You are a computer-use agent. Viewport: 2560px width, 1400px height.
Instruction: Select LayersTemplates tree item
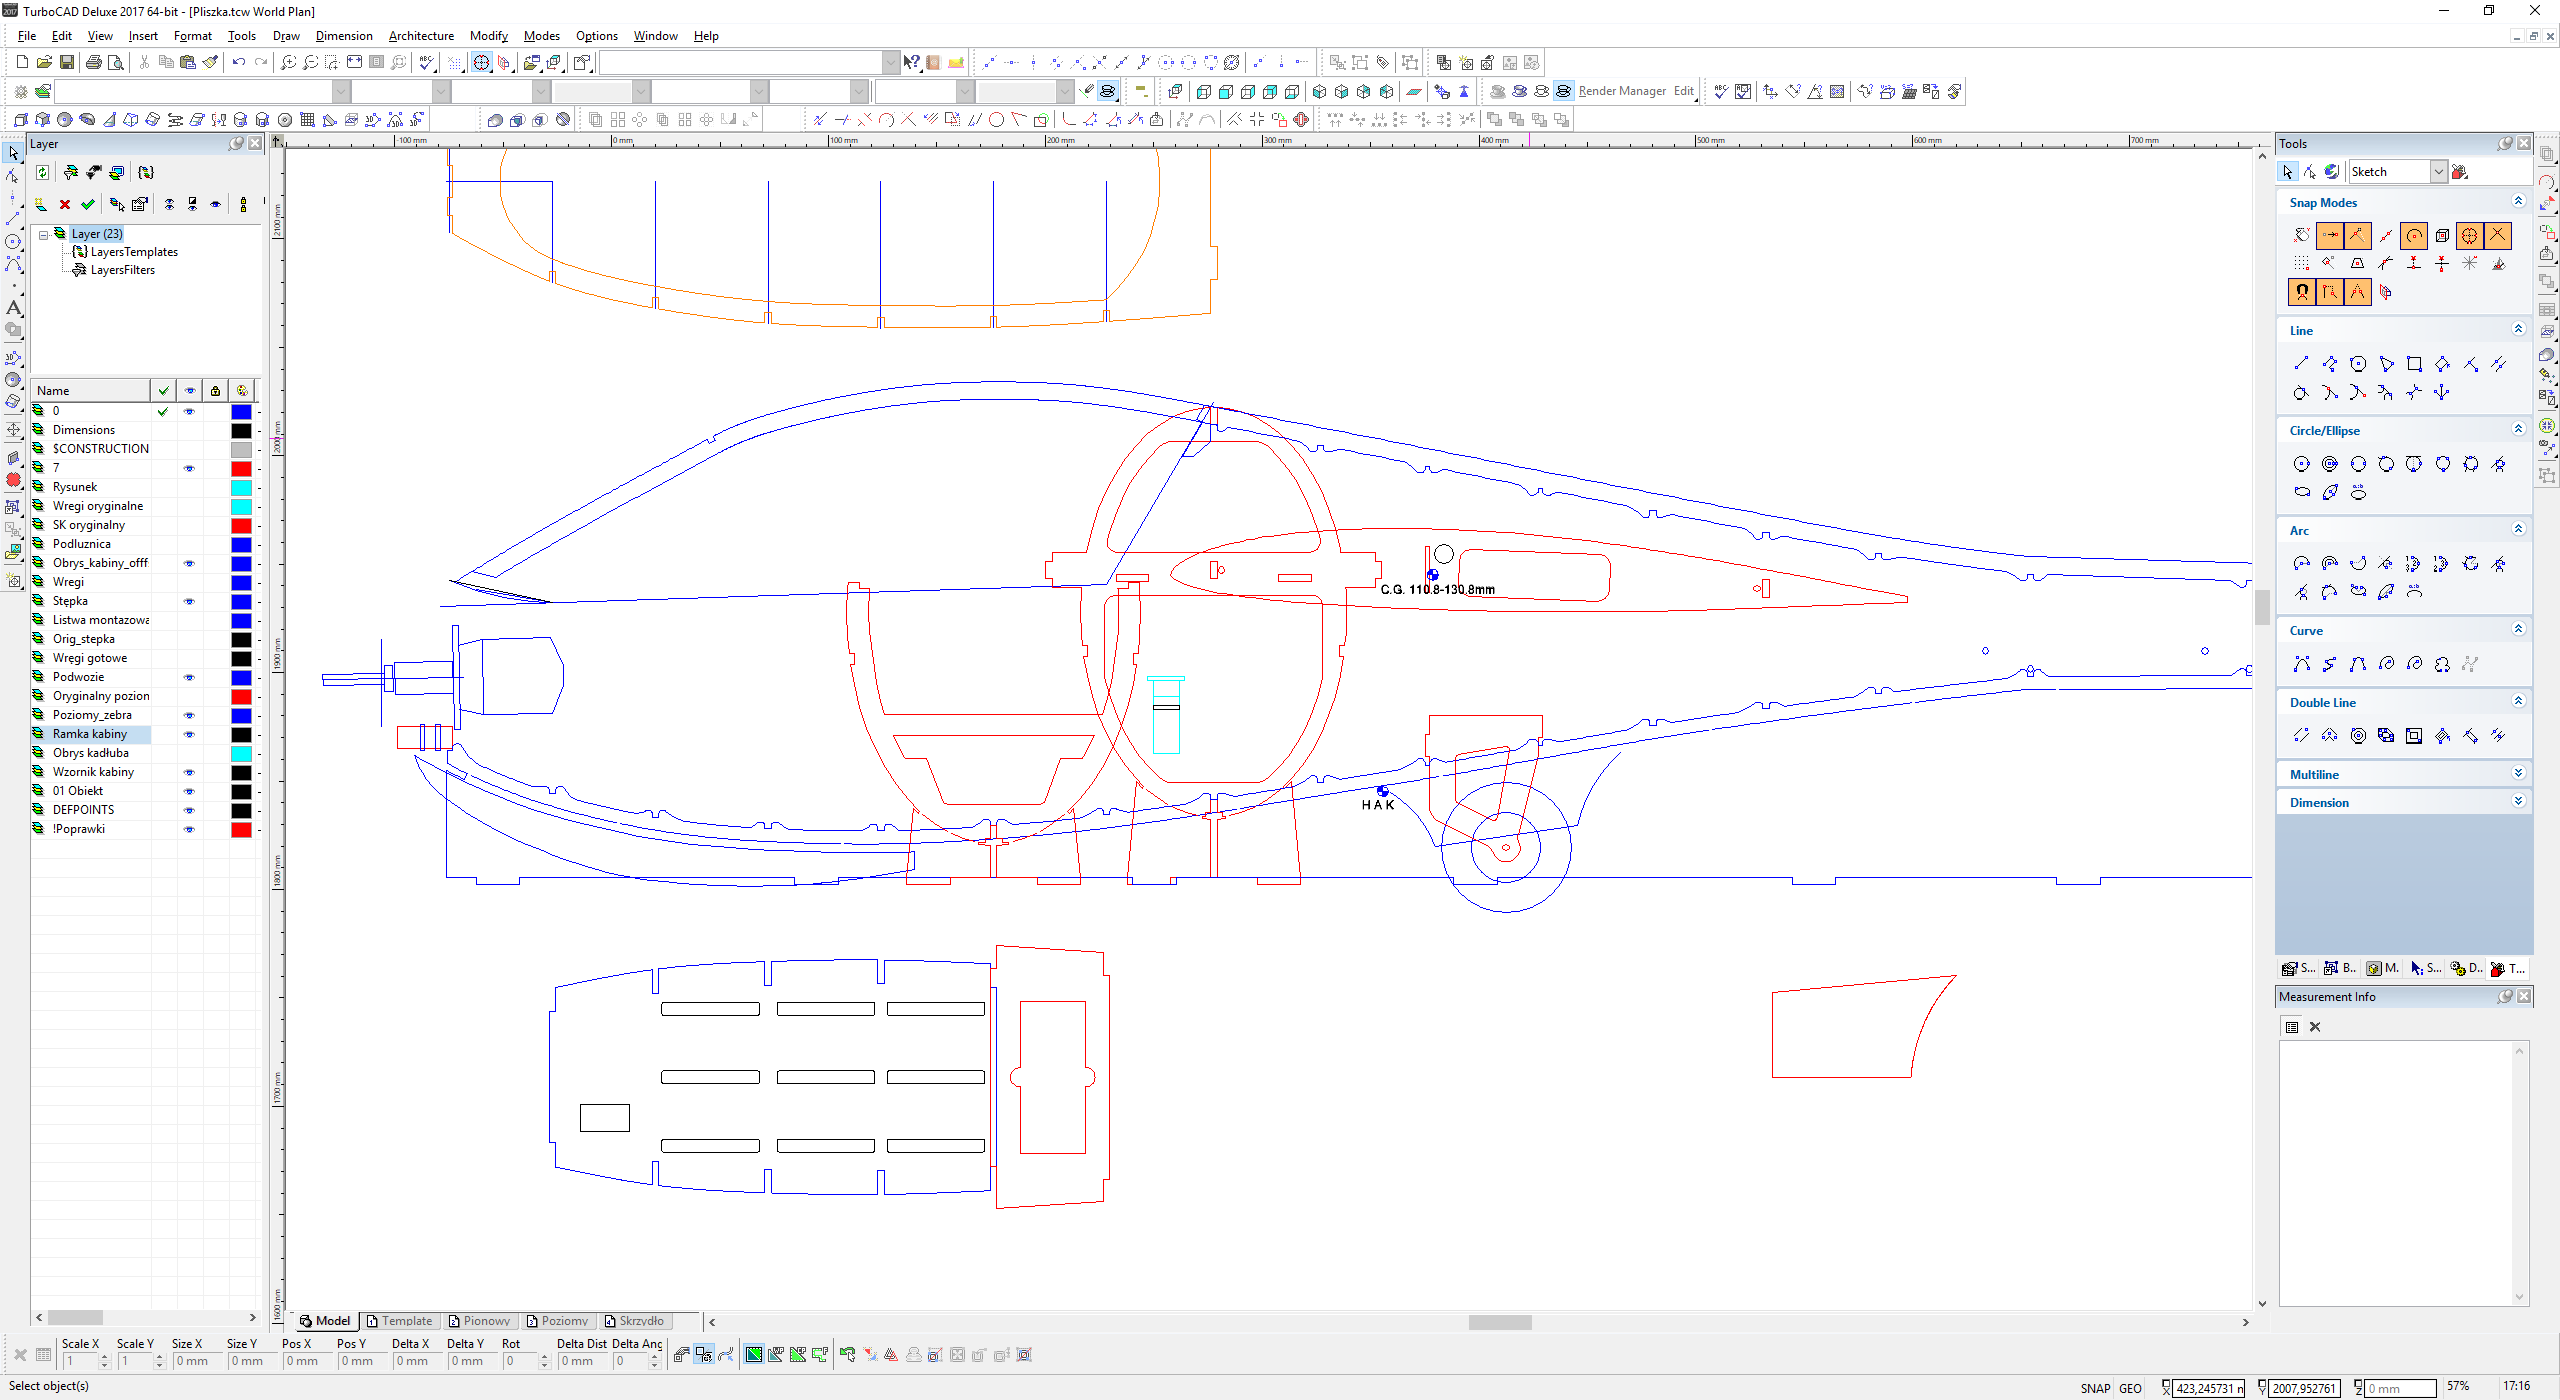point(134,252)
